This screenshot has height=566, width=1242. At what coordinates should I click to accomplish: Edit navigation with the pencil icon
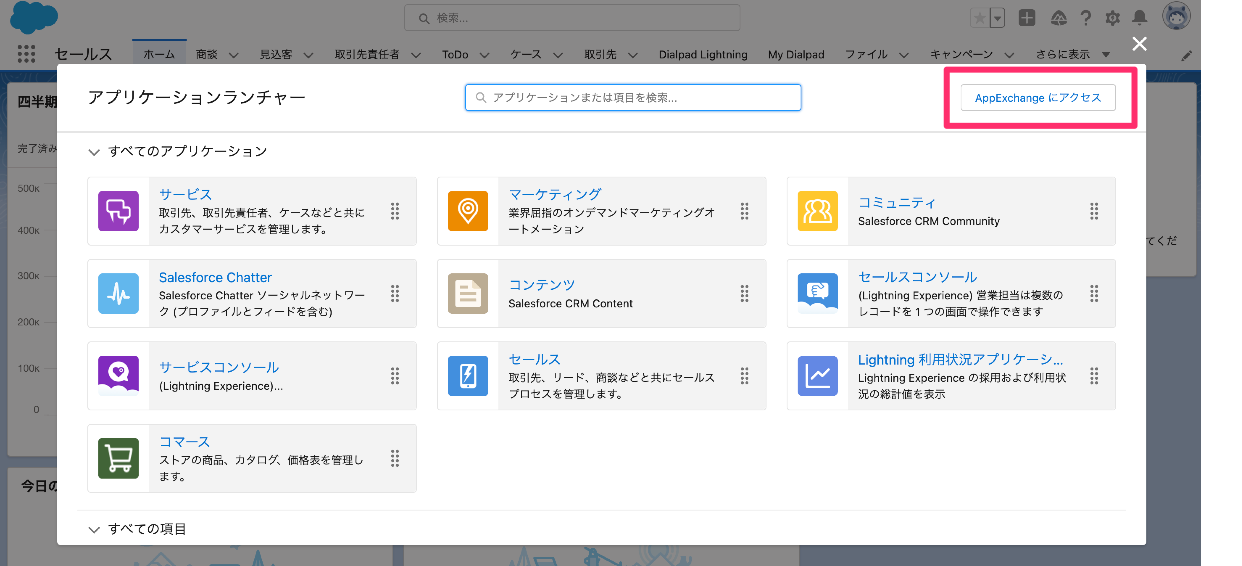point(1187,55)
